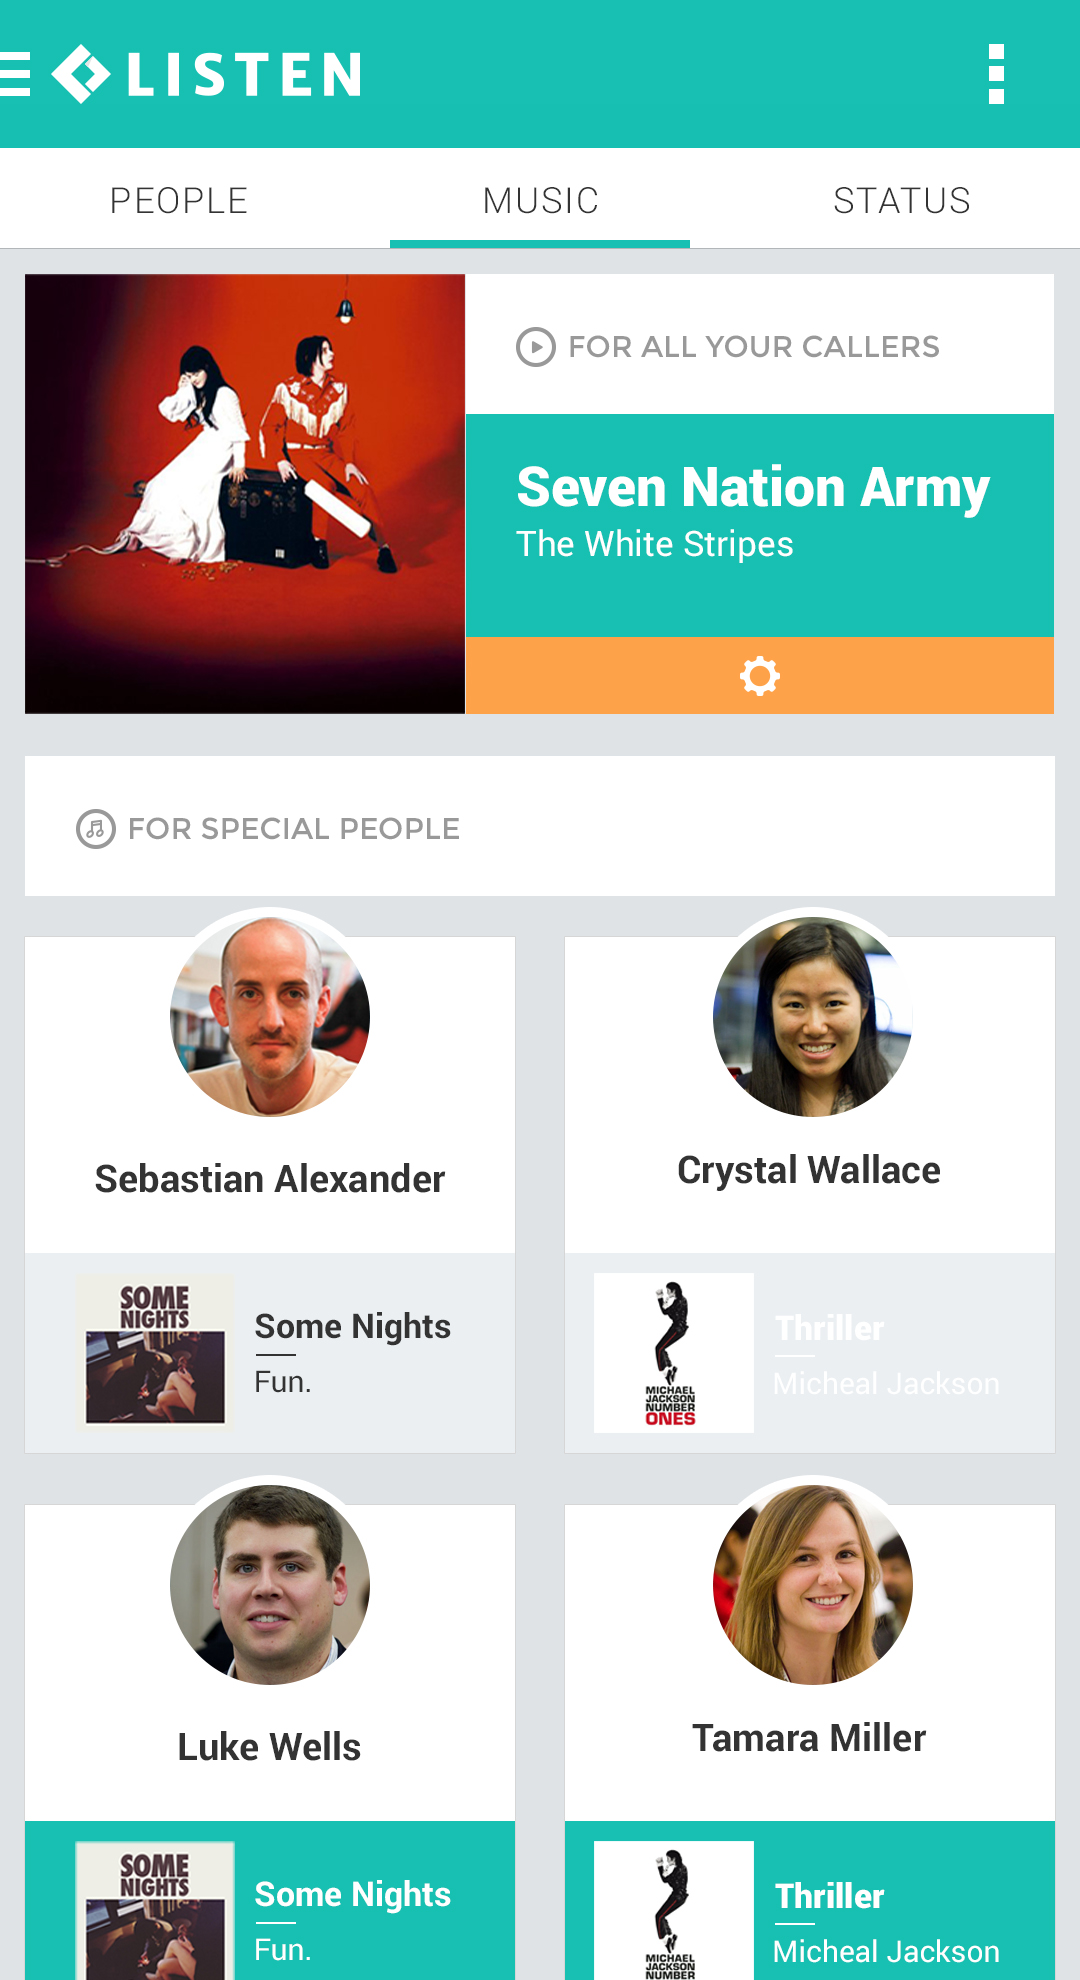Tap Tamara Miller's avatar picture
1080x1980 pixels.
click(813, 1585)
